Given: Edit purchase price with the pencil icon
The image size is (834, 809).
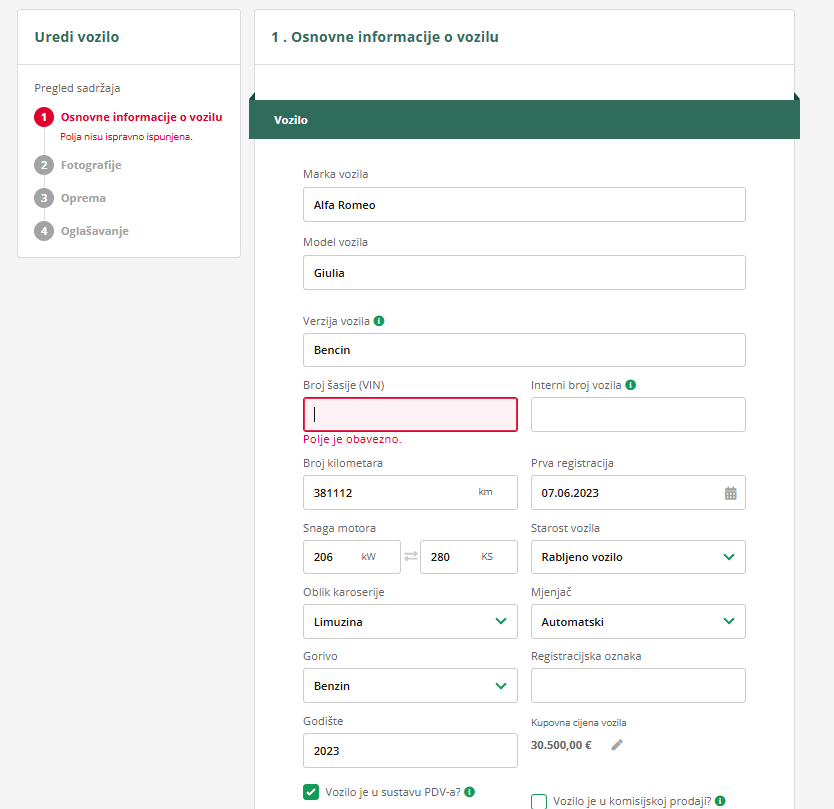Looking at the screenshot, I should point(617,744).
